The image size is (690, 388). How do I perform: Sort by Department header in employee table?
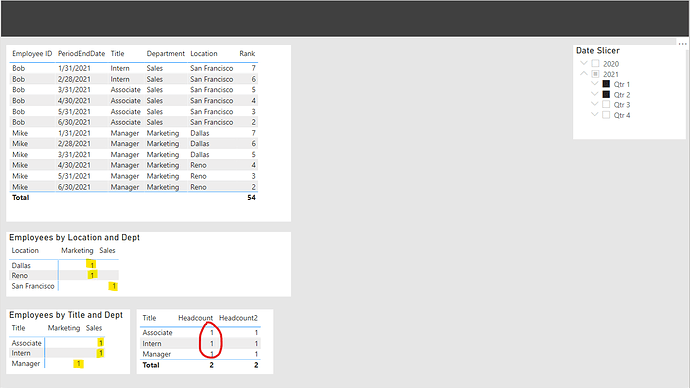(165, 54)
